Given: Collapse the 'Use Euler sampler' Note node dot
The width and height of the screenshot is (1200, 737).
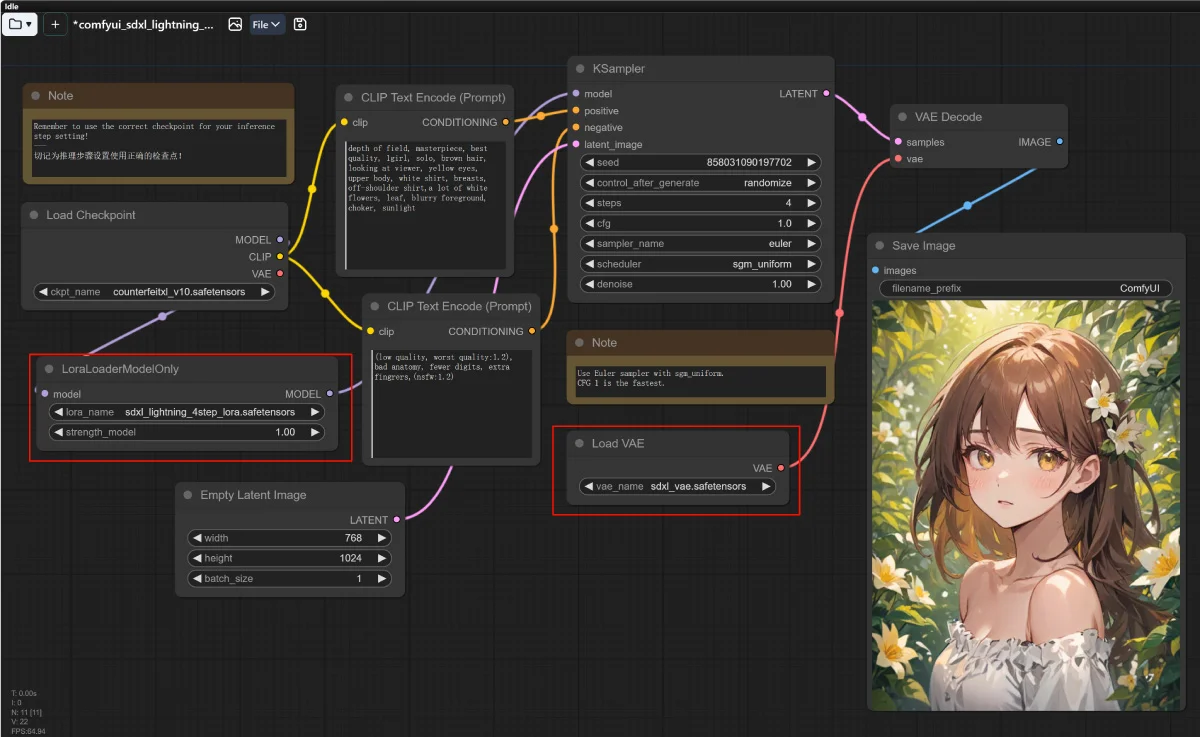Looking at the screenshot, I should (579, 343).
